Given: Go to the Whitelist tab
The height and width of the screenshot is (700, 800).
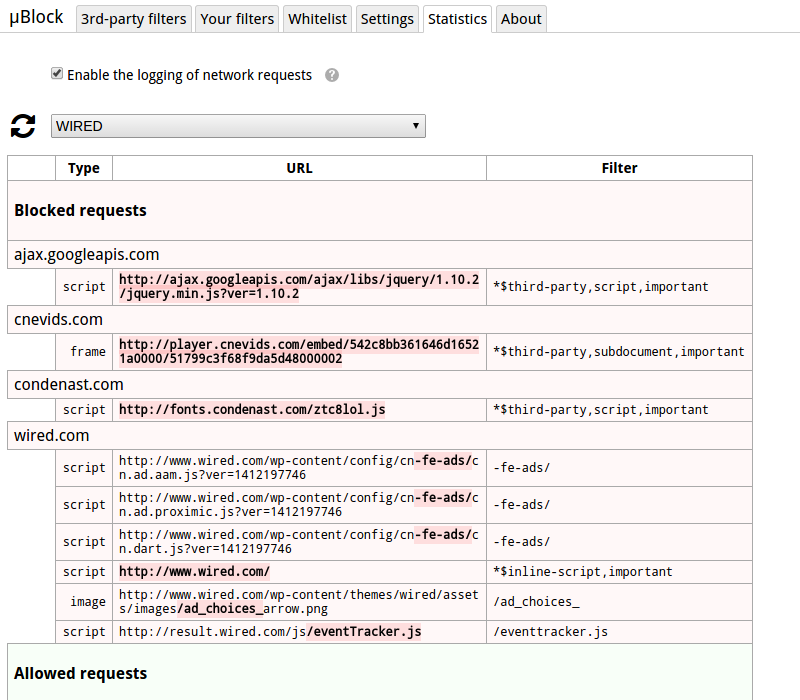Looking at the screenshot, I should coord(317,19).
